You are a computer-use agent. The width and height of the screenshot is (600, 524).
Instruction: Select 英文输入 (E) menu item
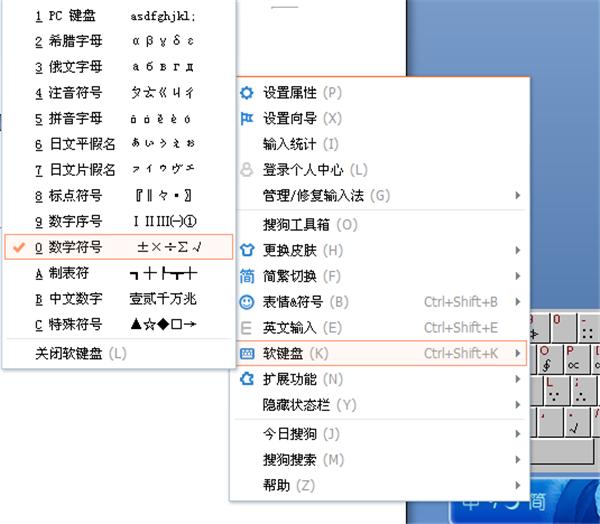pyautogui.click(x=381, y=328)
